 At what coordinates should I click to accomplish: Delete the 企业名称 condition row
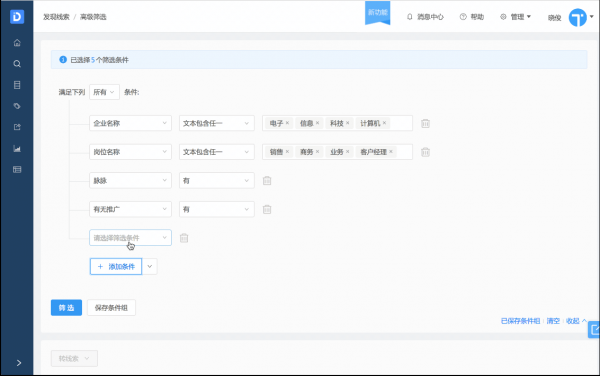[x=426, y=123]
